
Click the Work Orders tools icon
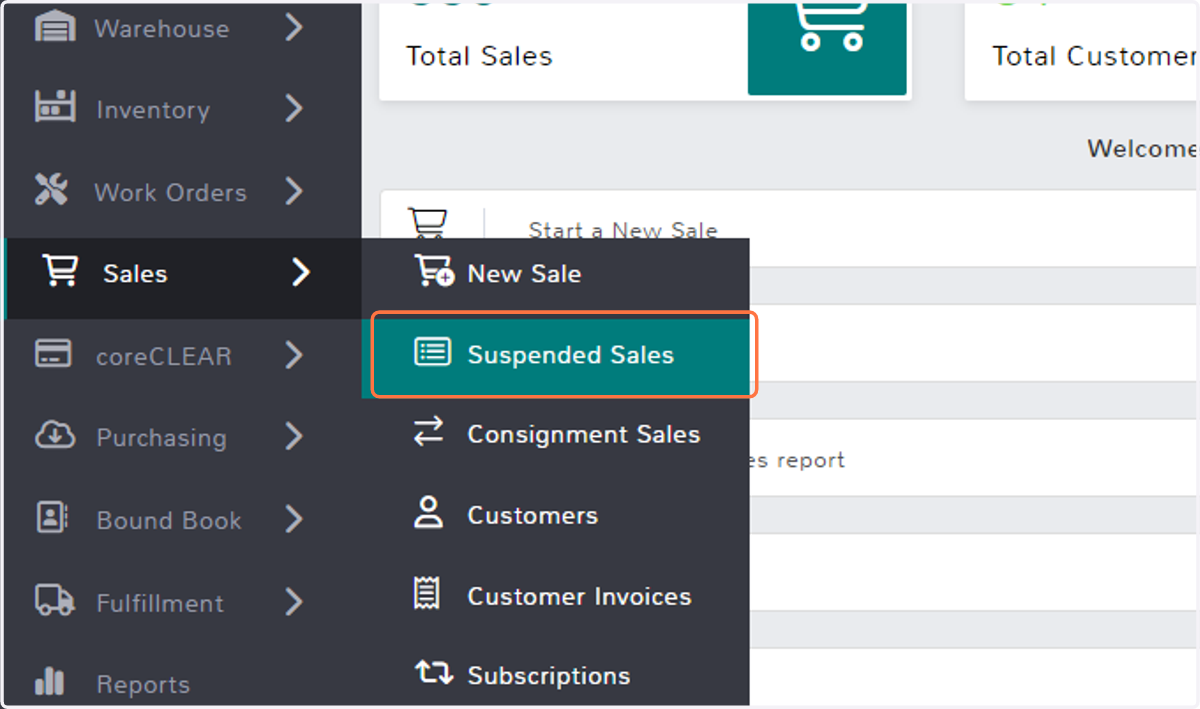pyautogui.click(x=52, y=190)
